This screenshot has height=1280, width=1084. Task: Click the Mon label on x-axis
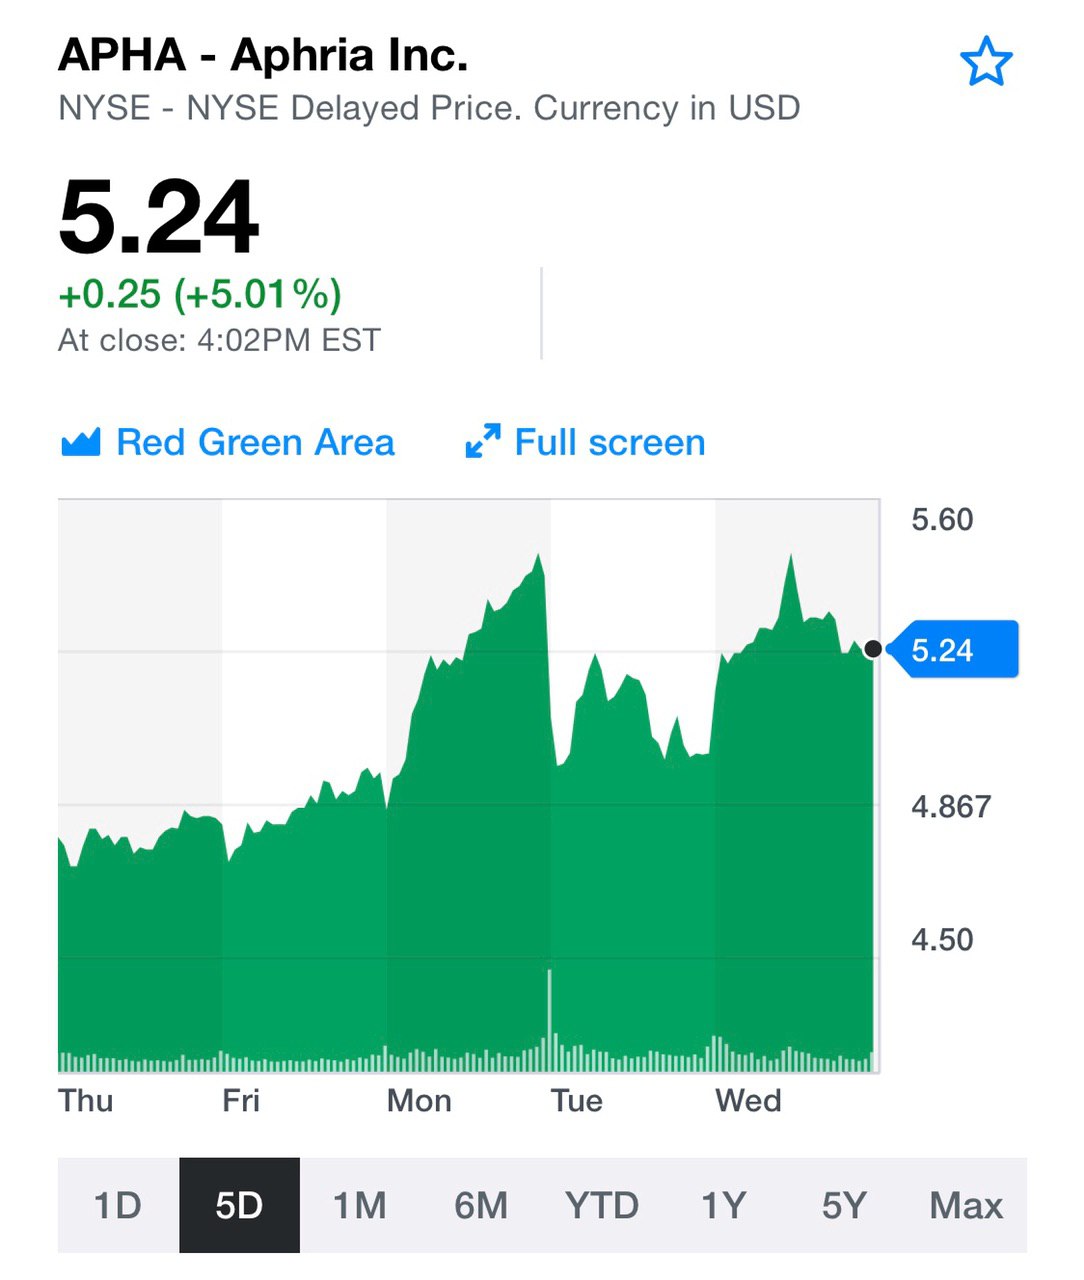[x=419, y=1101]
